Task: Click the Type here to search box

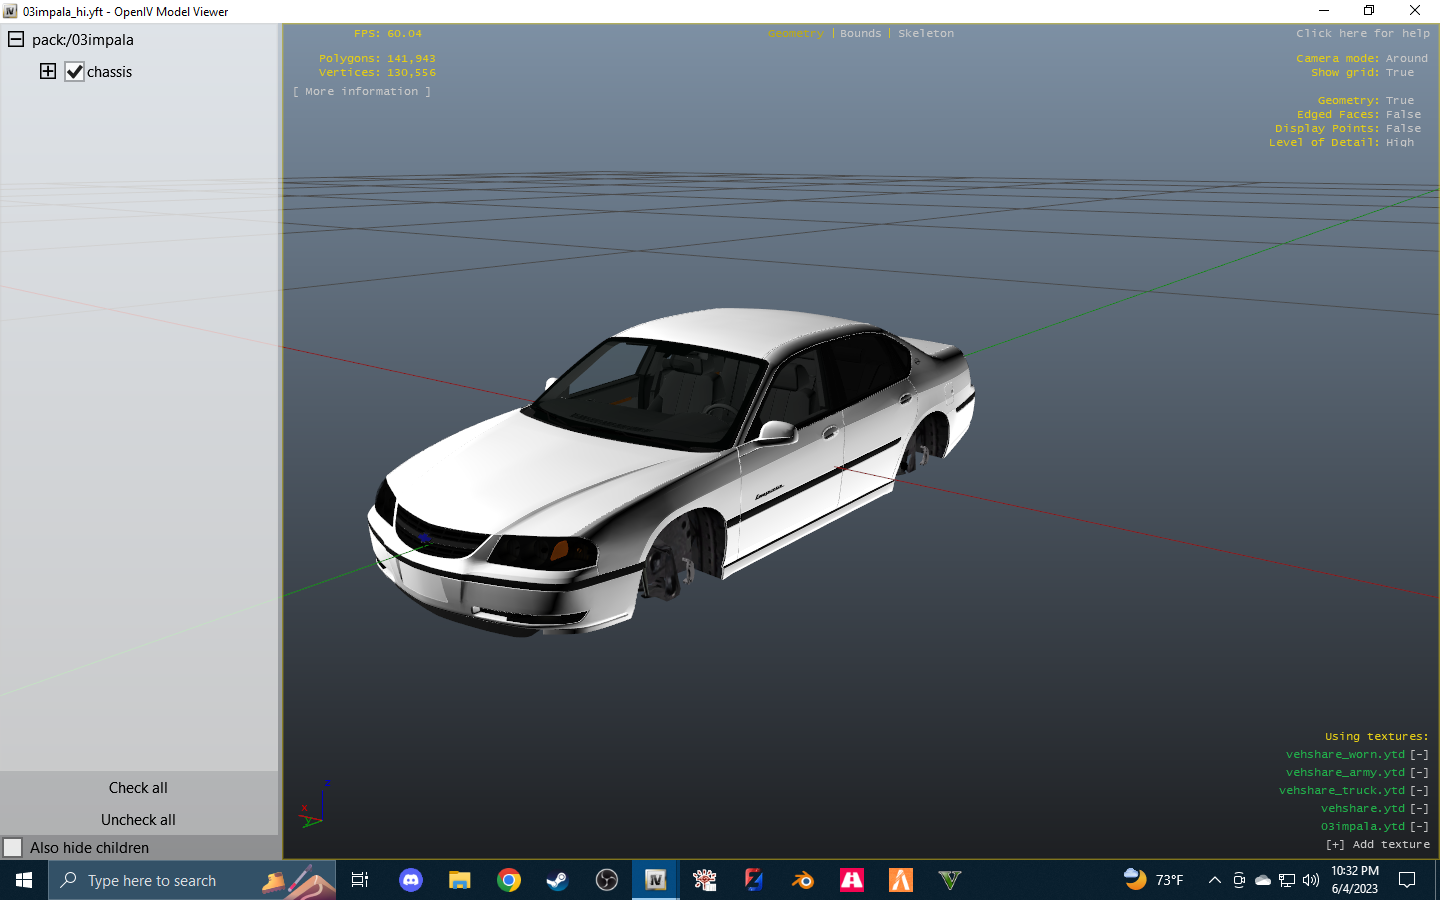Action: [152, 881]
